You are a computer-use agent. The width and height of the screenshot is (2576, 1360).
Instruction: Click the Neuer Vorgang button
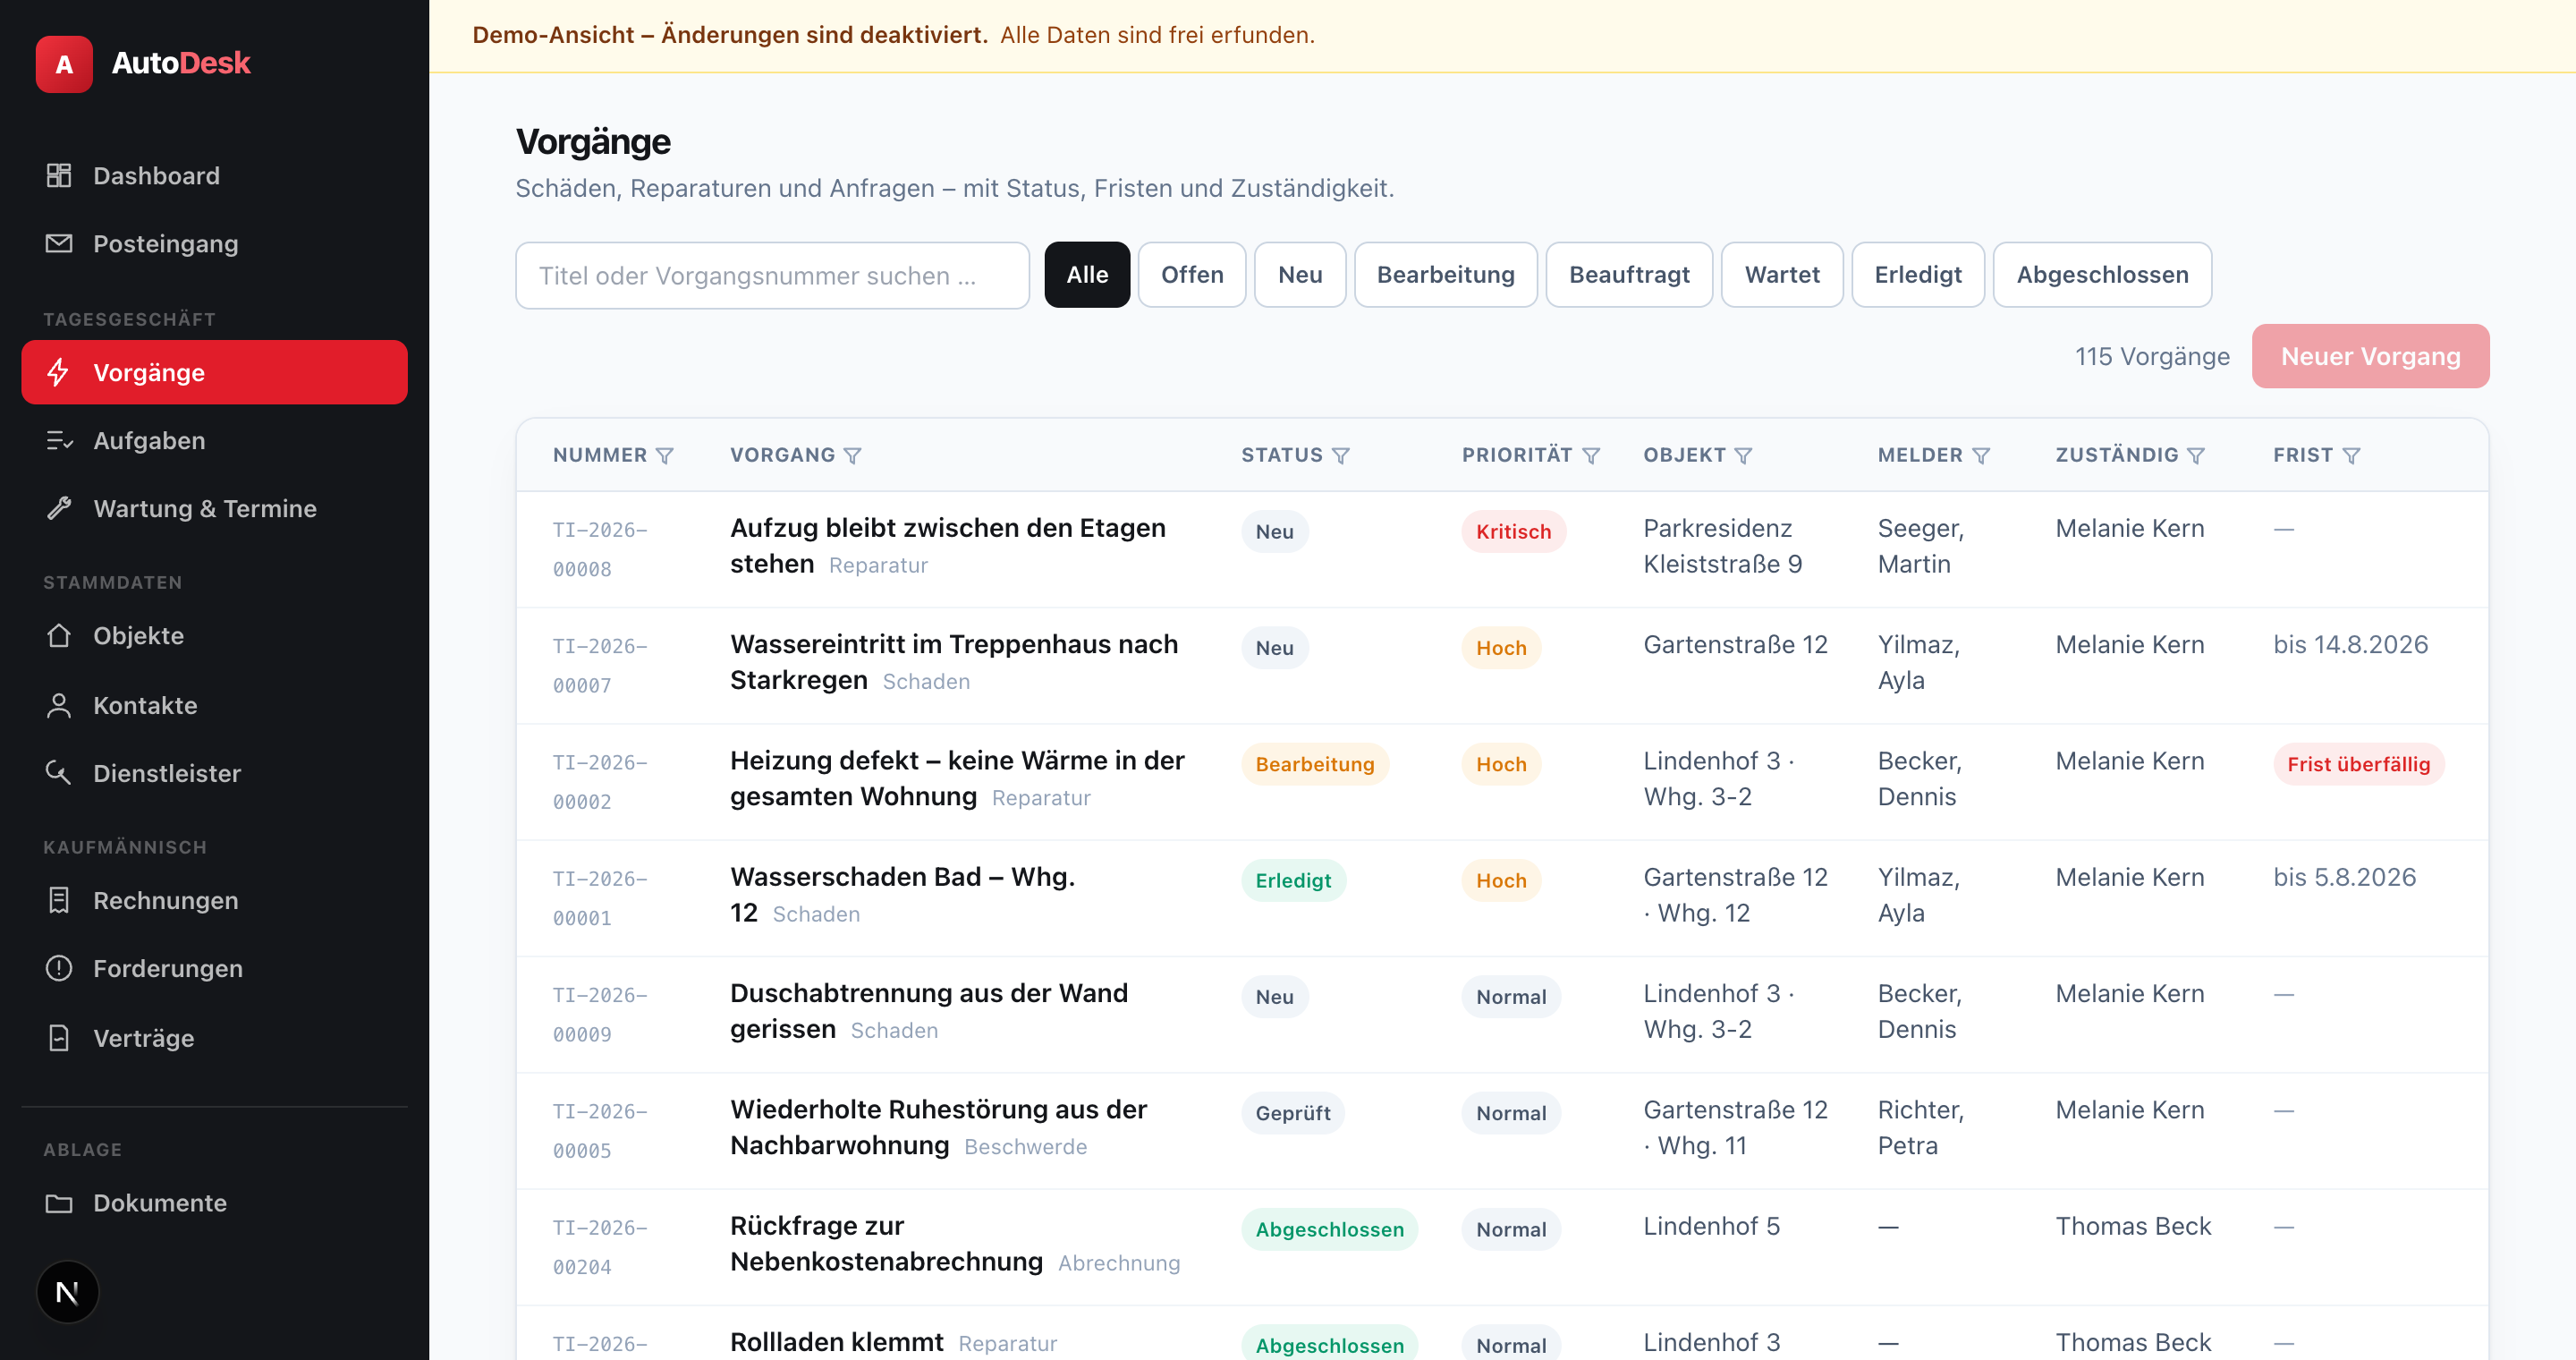[2370, 356]
